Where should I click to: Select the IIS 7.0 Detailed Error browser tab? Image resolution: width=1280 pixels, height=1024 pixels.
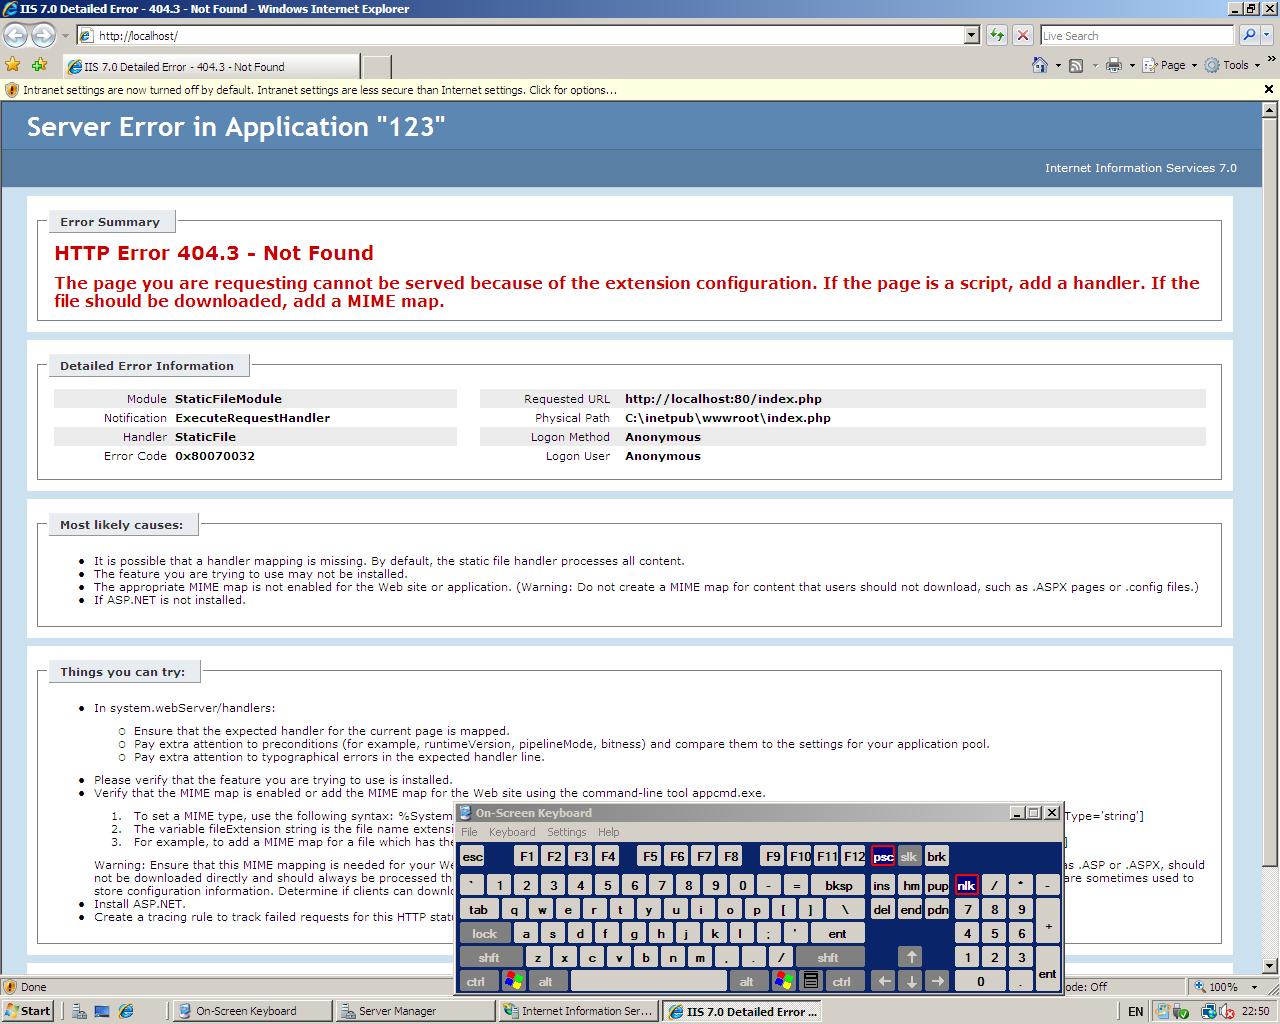(211, 67)
